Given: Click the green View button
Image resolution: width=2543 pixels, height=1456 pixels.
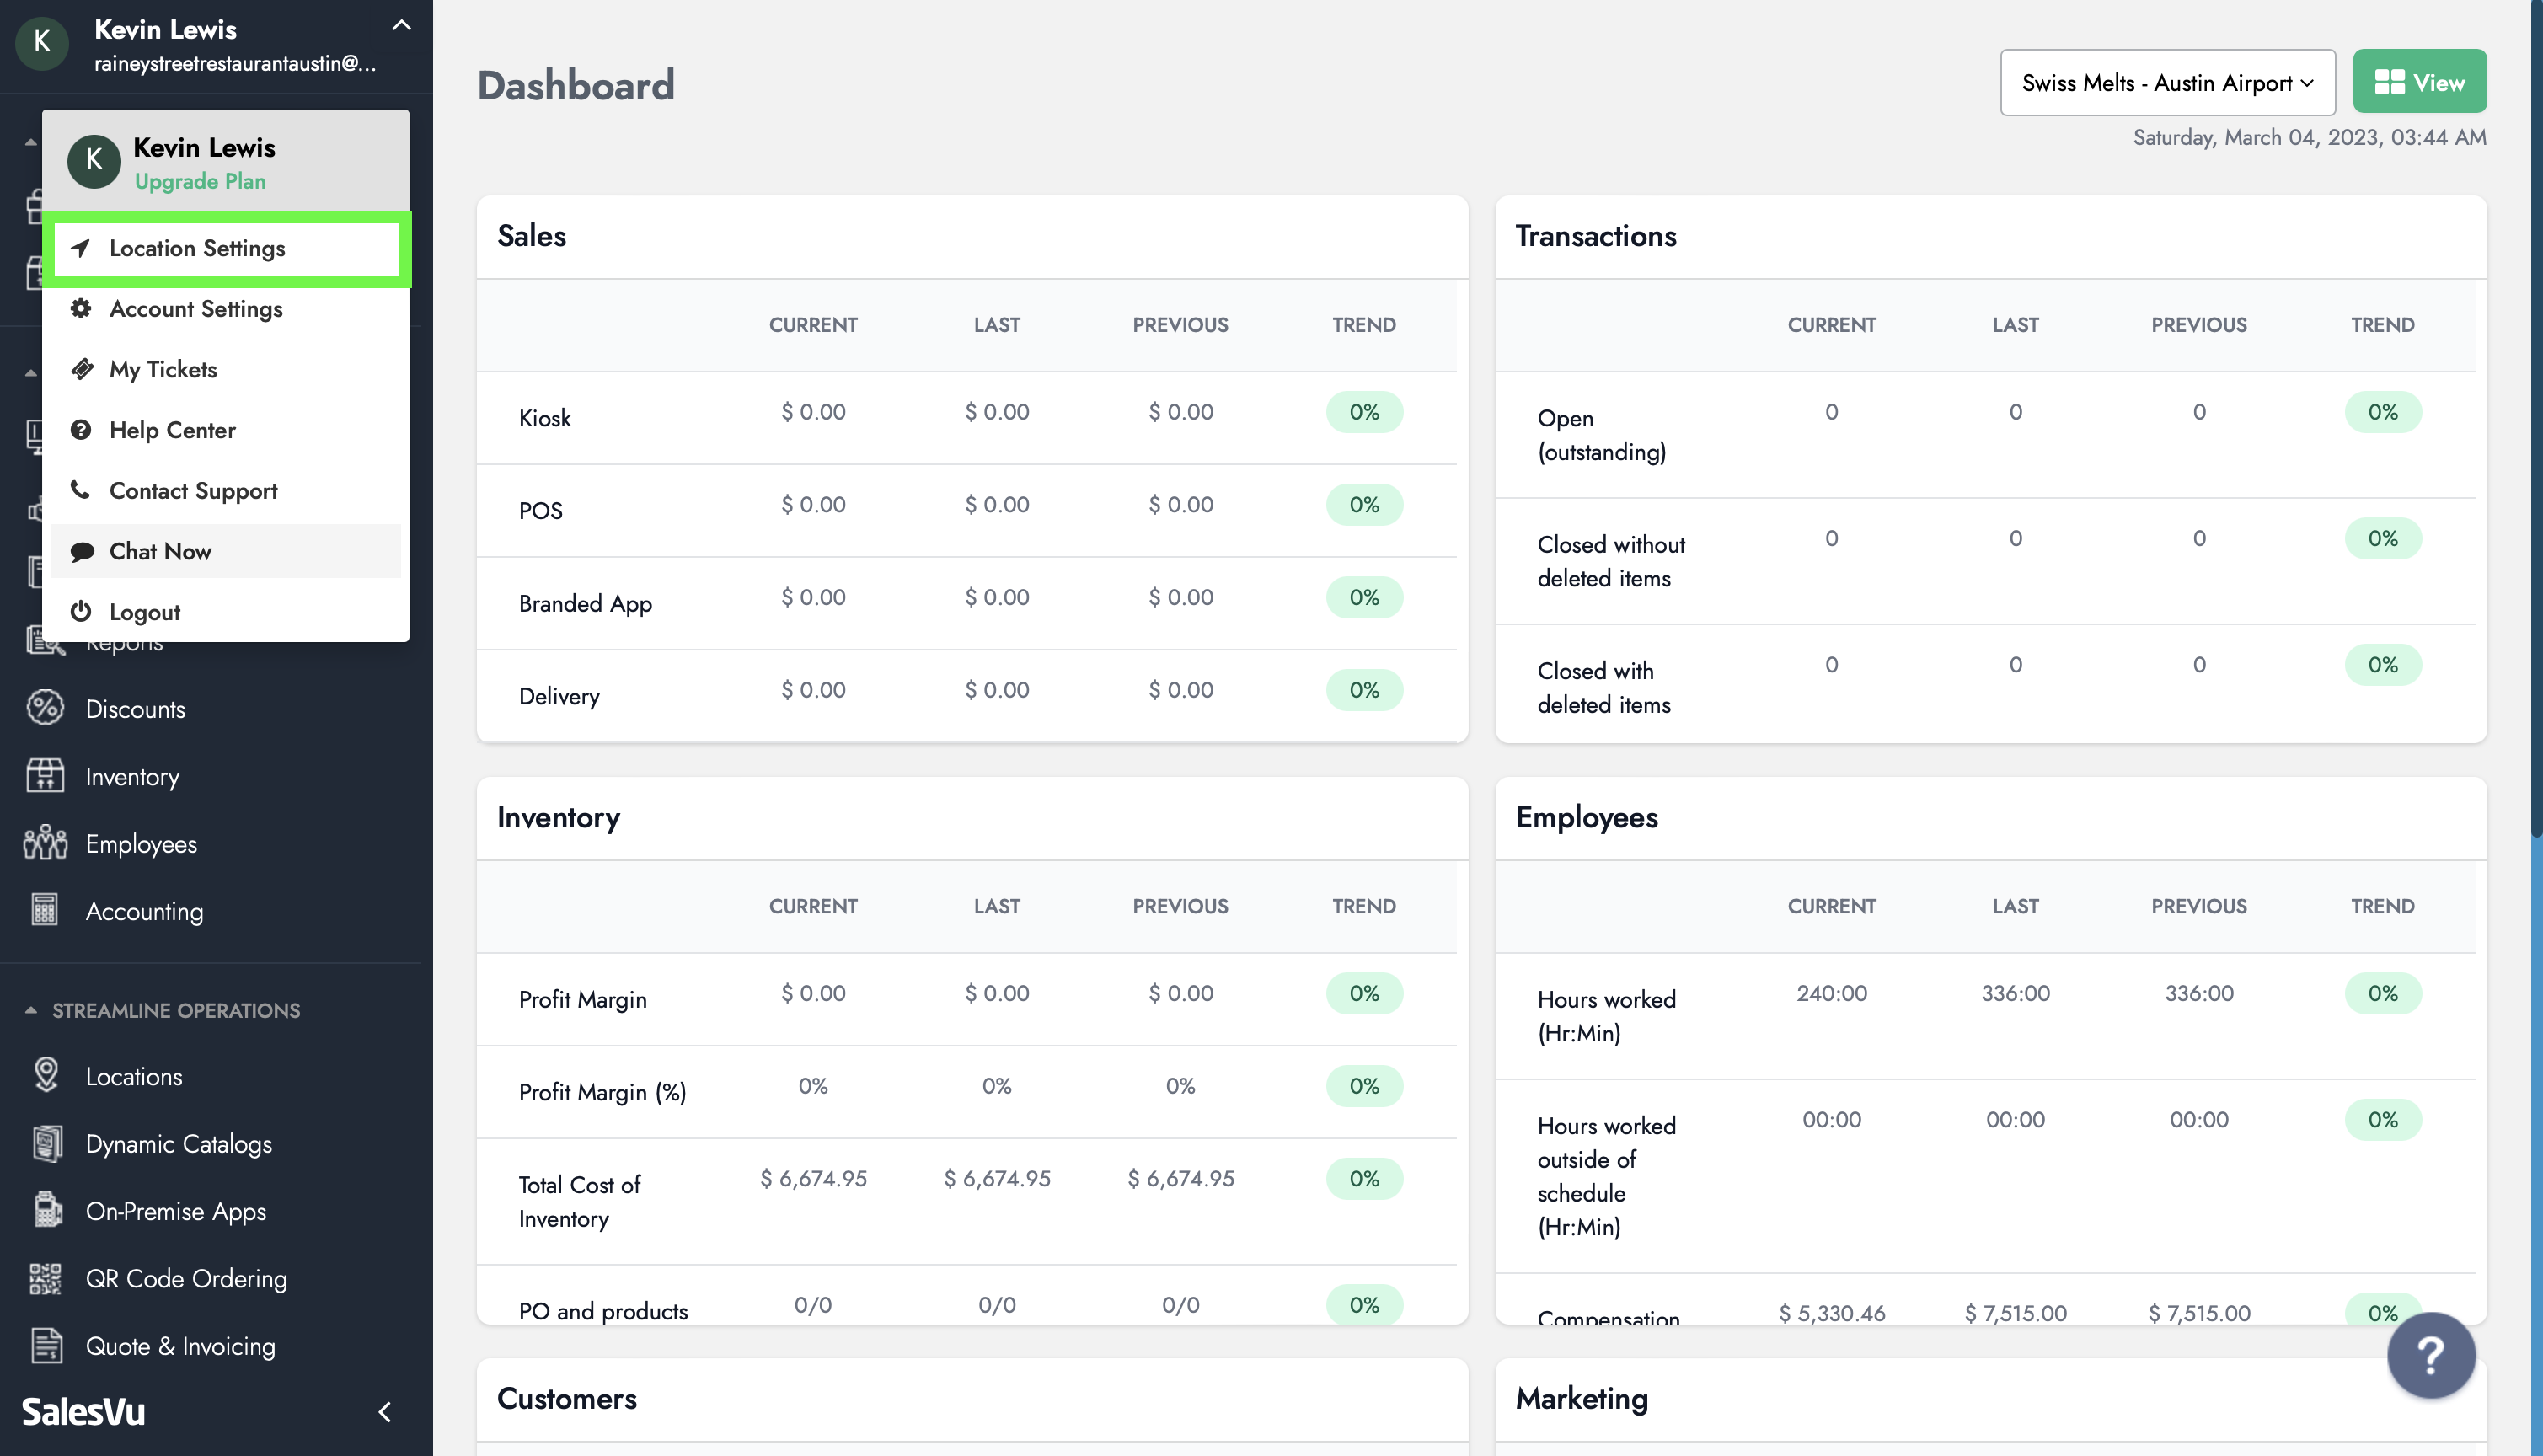Looking at the screenshot, I should (2419, 82).
